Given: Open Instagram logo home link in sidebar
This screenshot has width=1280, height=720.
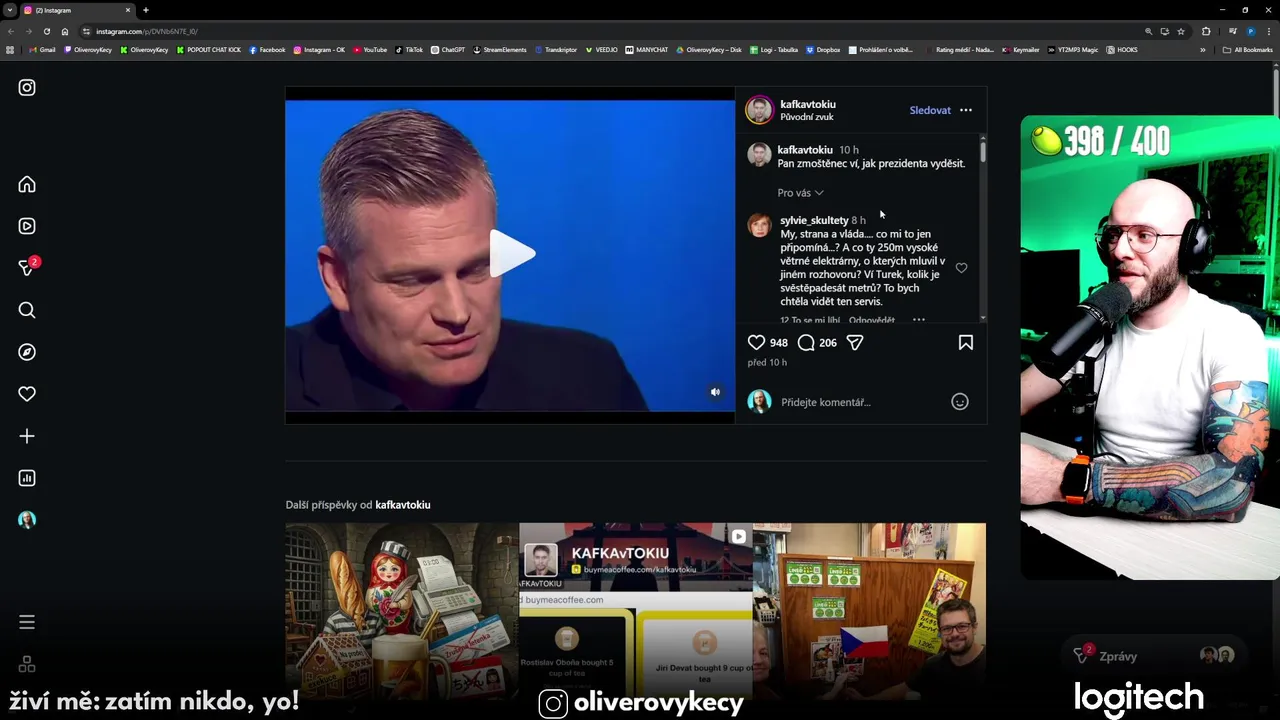Looking at the screenshot, I should 27,88.
